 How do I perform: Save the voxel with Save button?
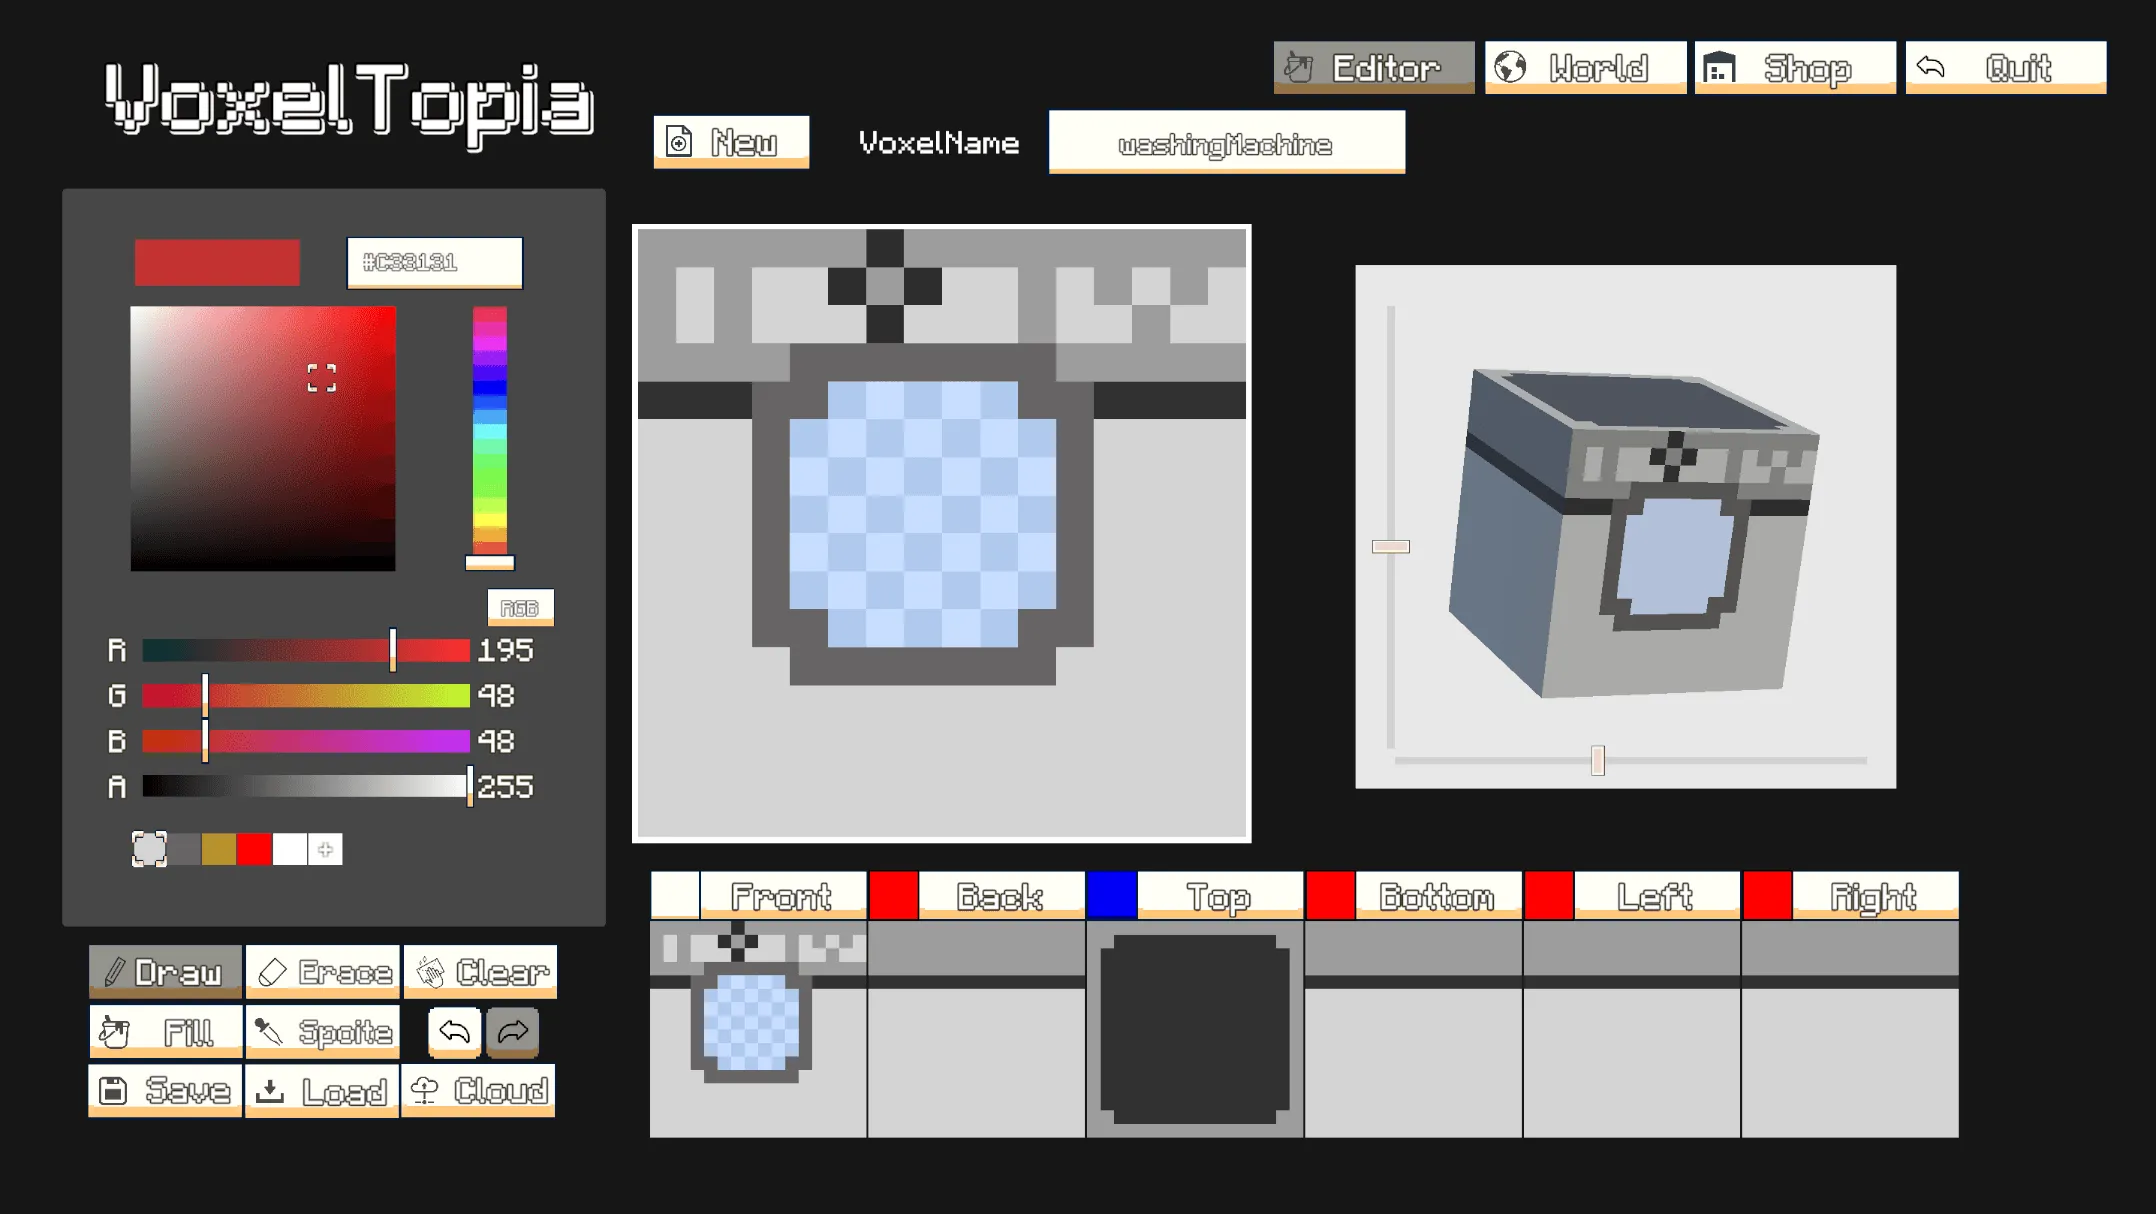tap(165, 1090)
